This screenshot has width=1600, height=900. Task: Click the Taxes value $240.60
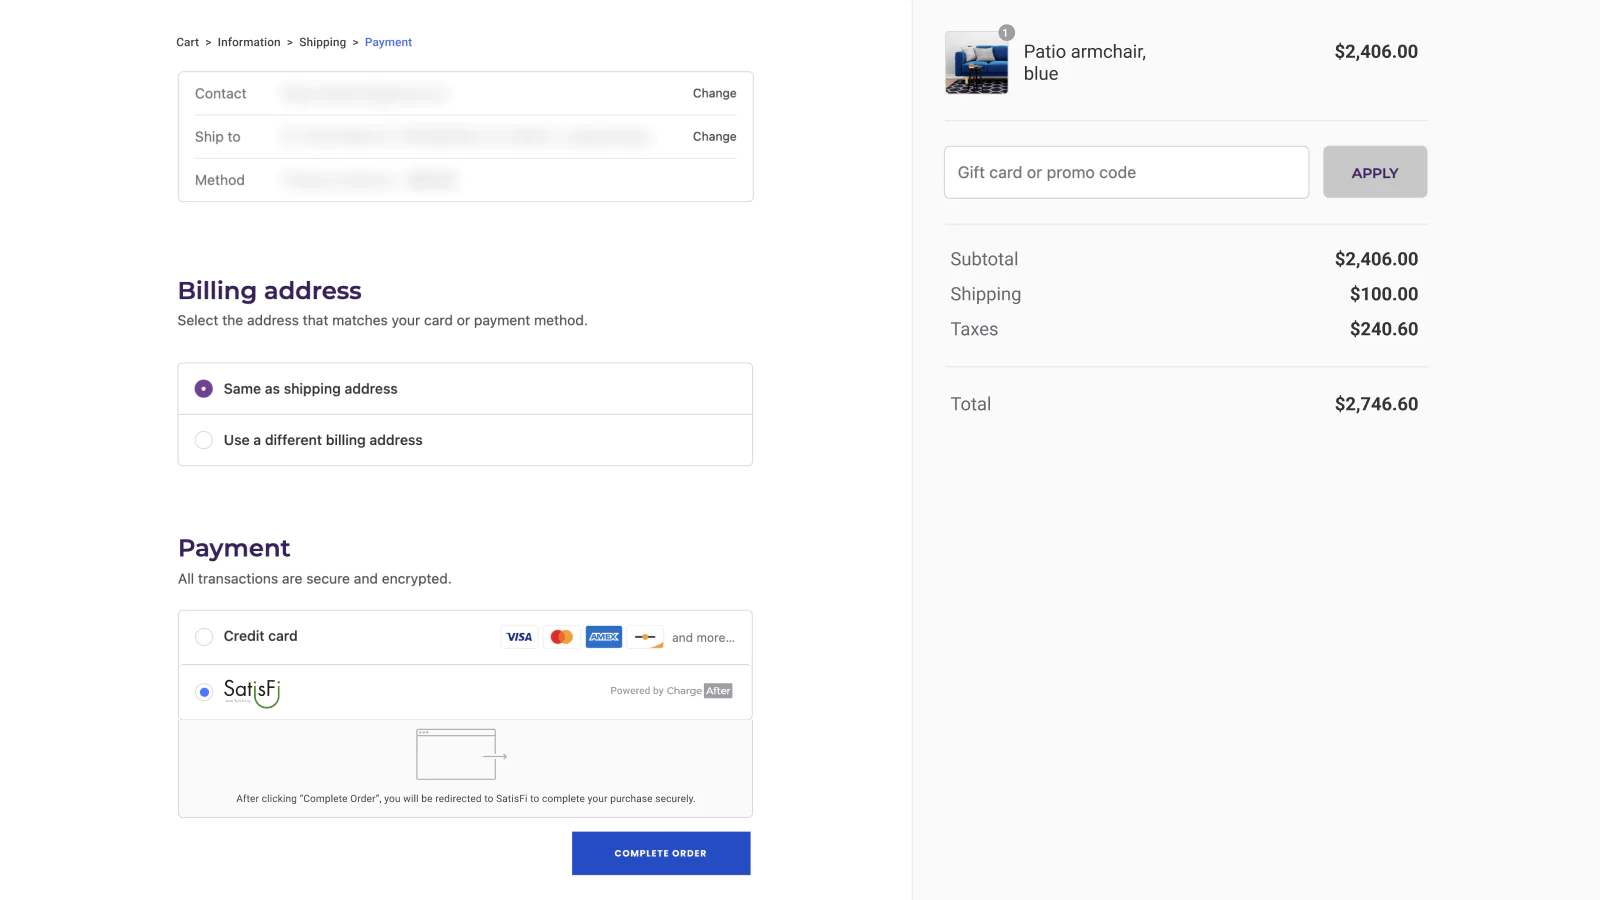(x=1384, y=329)
